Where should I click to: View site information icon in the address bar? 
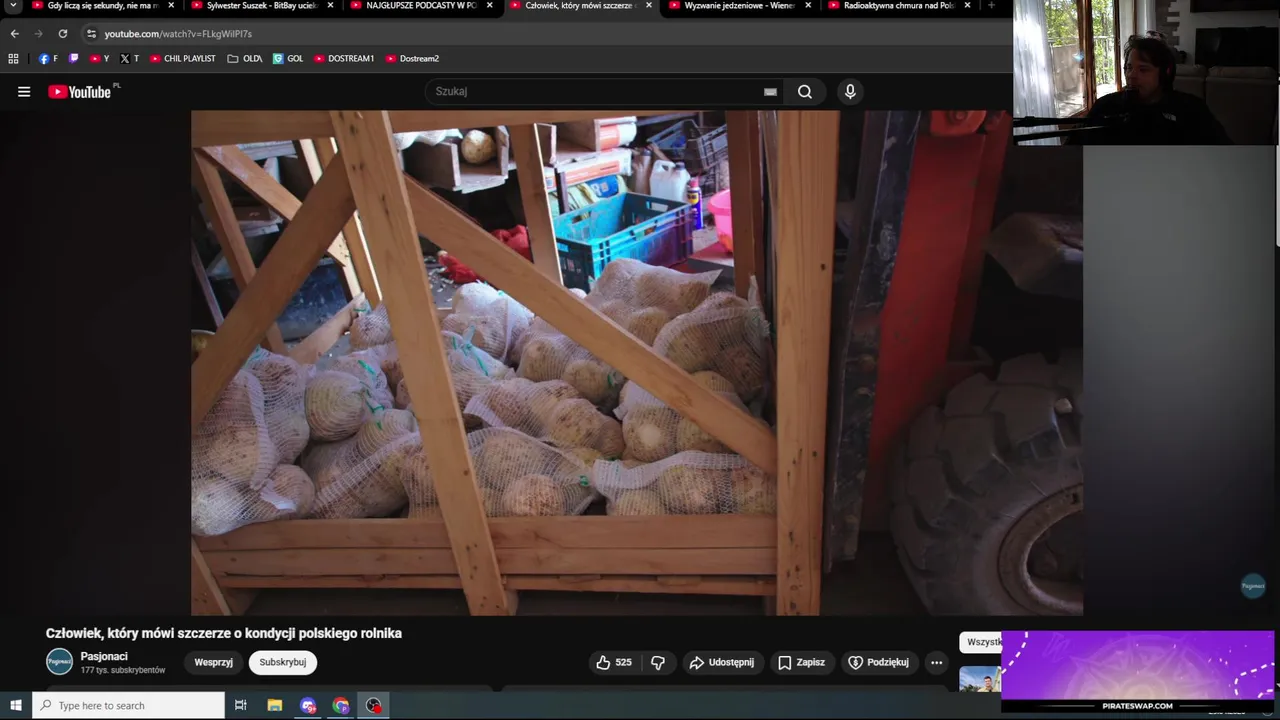pyautogui.click(x=91, y=33)
